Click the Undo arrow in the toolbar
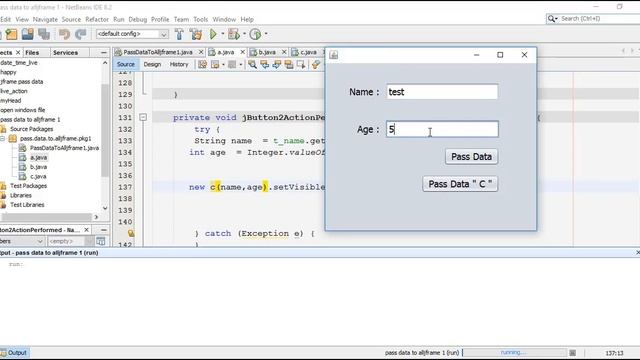640x360 pixels. 64,34
